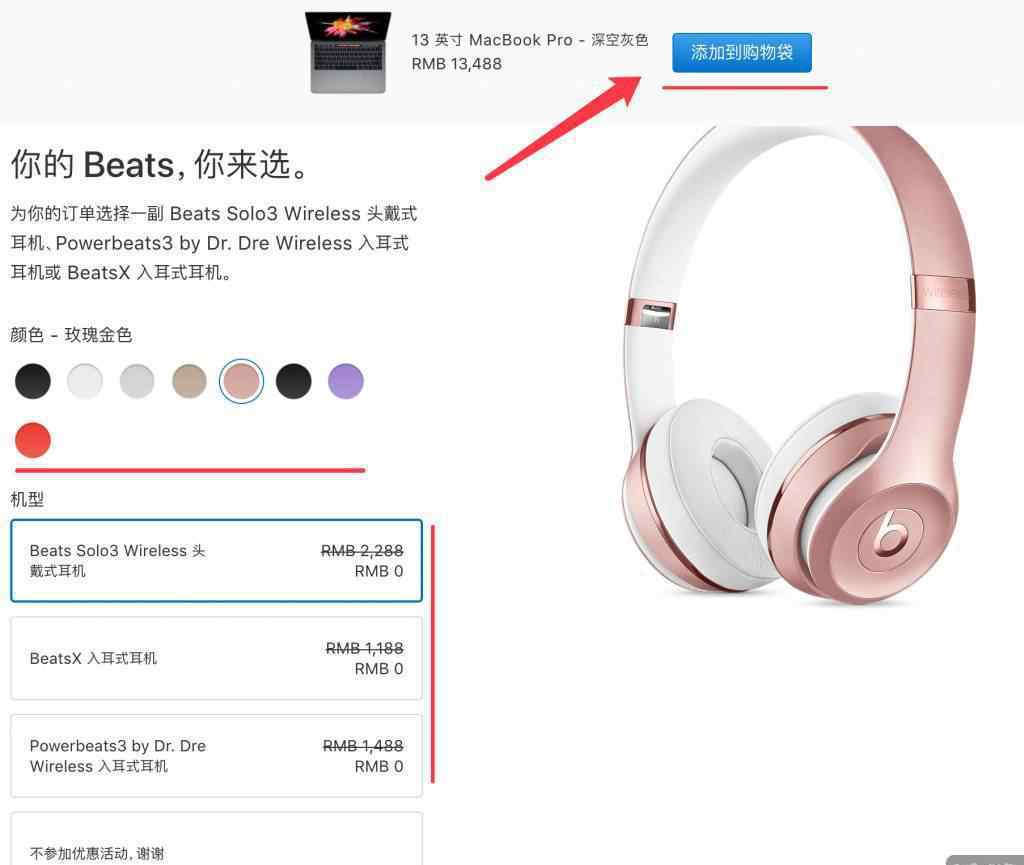Choose the second black color swatch
The height and width of the screenshot is (865, 1024).
point(294,381)
